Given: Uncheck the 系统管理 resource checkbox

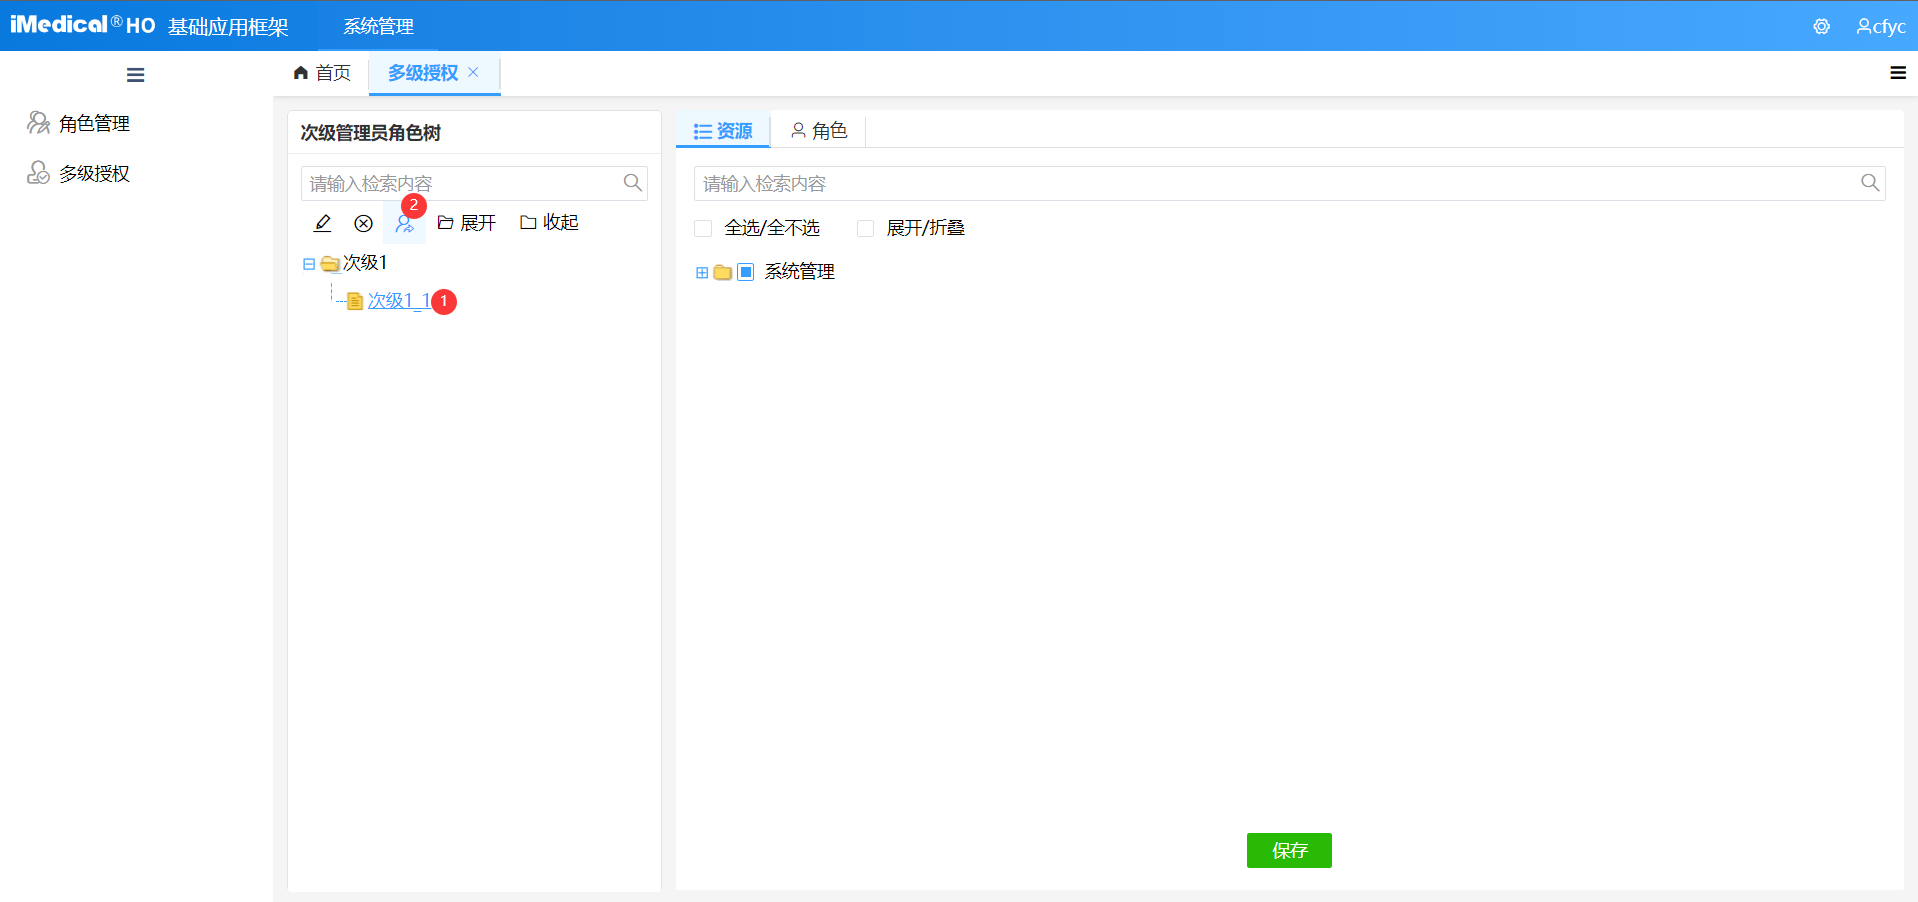Looking at the screenshot, I should (x=745, y=271).
